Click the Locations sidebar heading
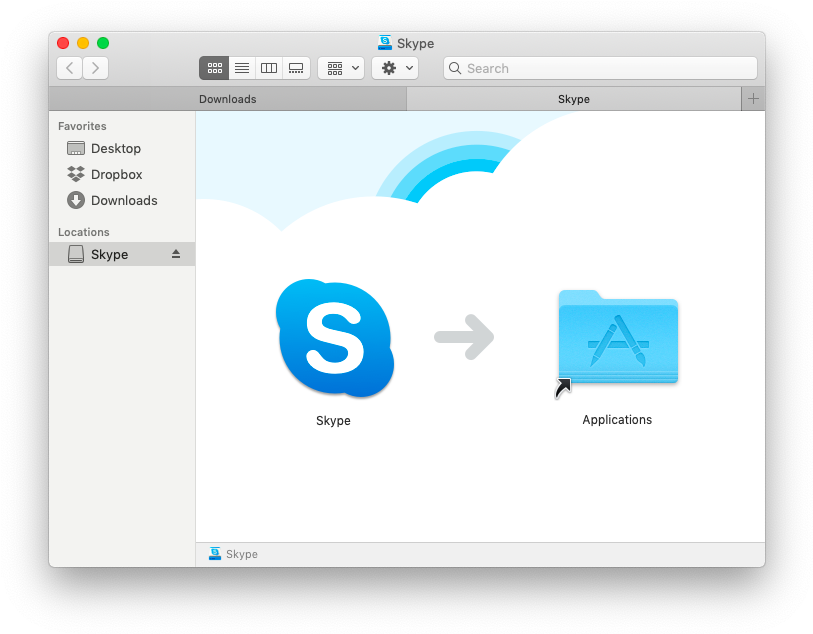The height and width of the screenshot is (634, 813). click(x=83, y=232)
